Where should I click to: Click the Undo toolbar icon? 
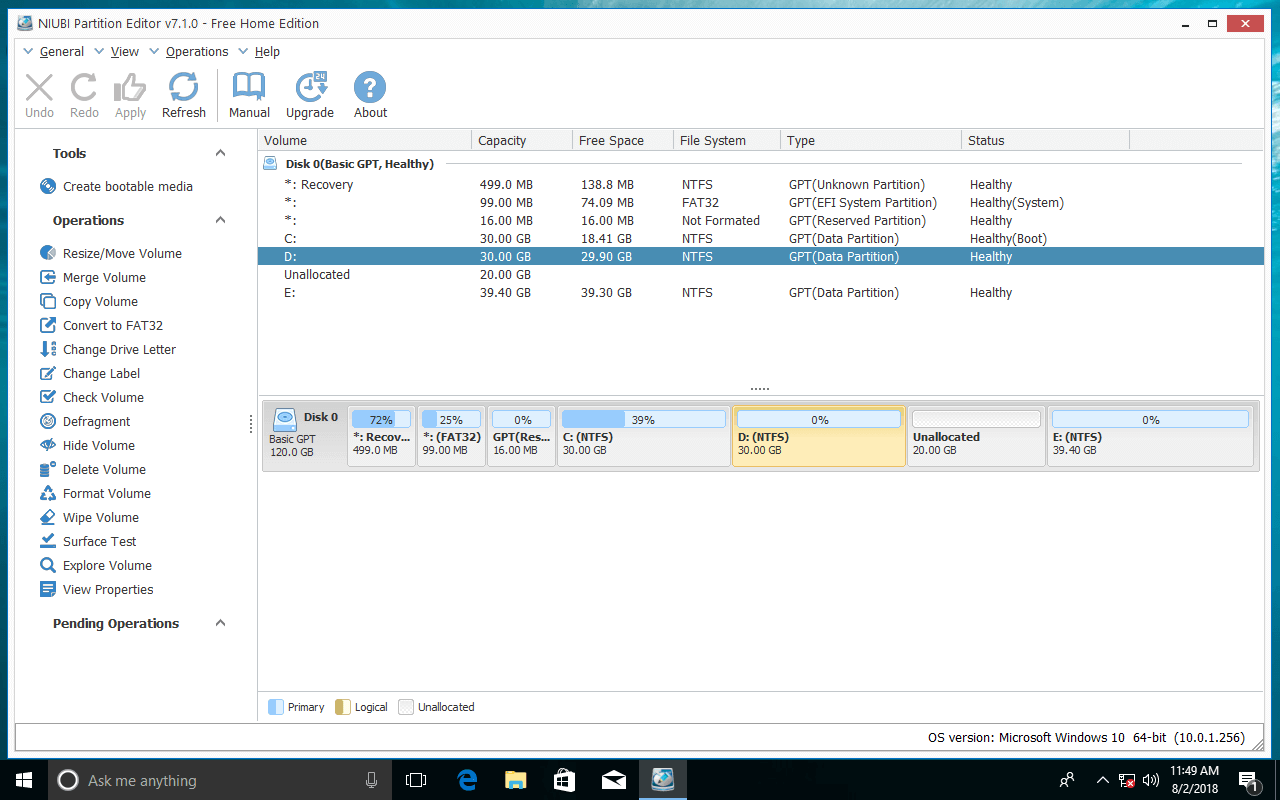click(x=39, y=96)
